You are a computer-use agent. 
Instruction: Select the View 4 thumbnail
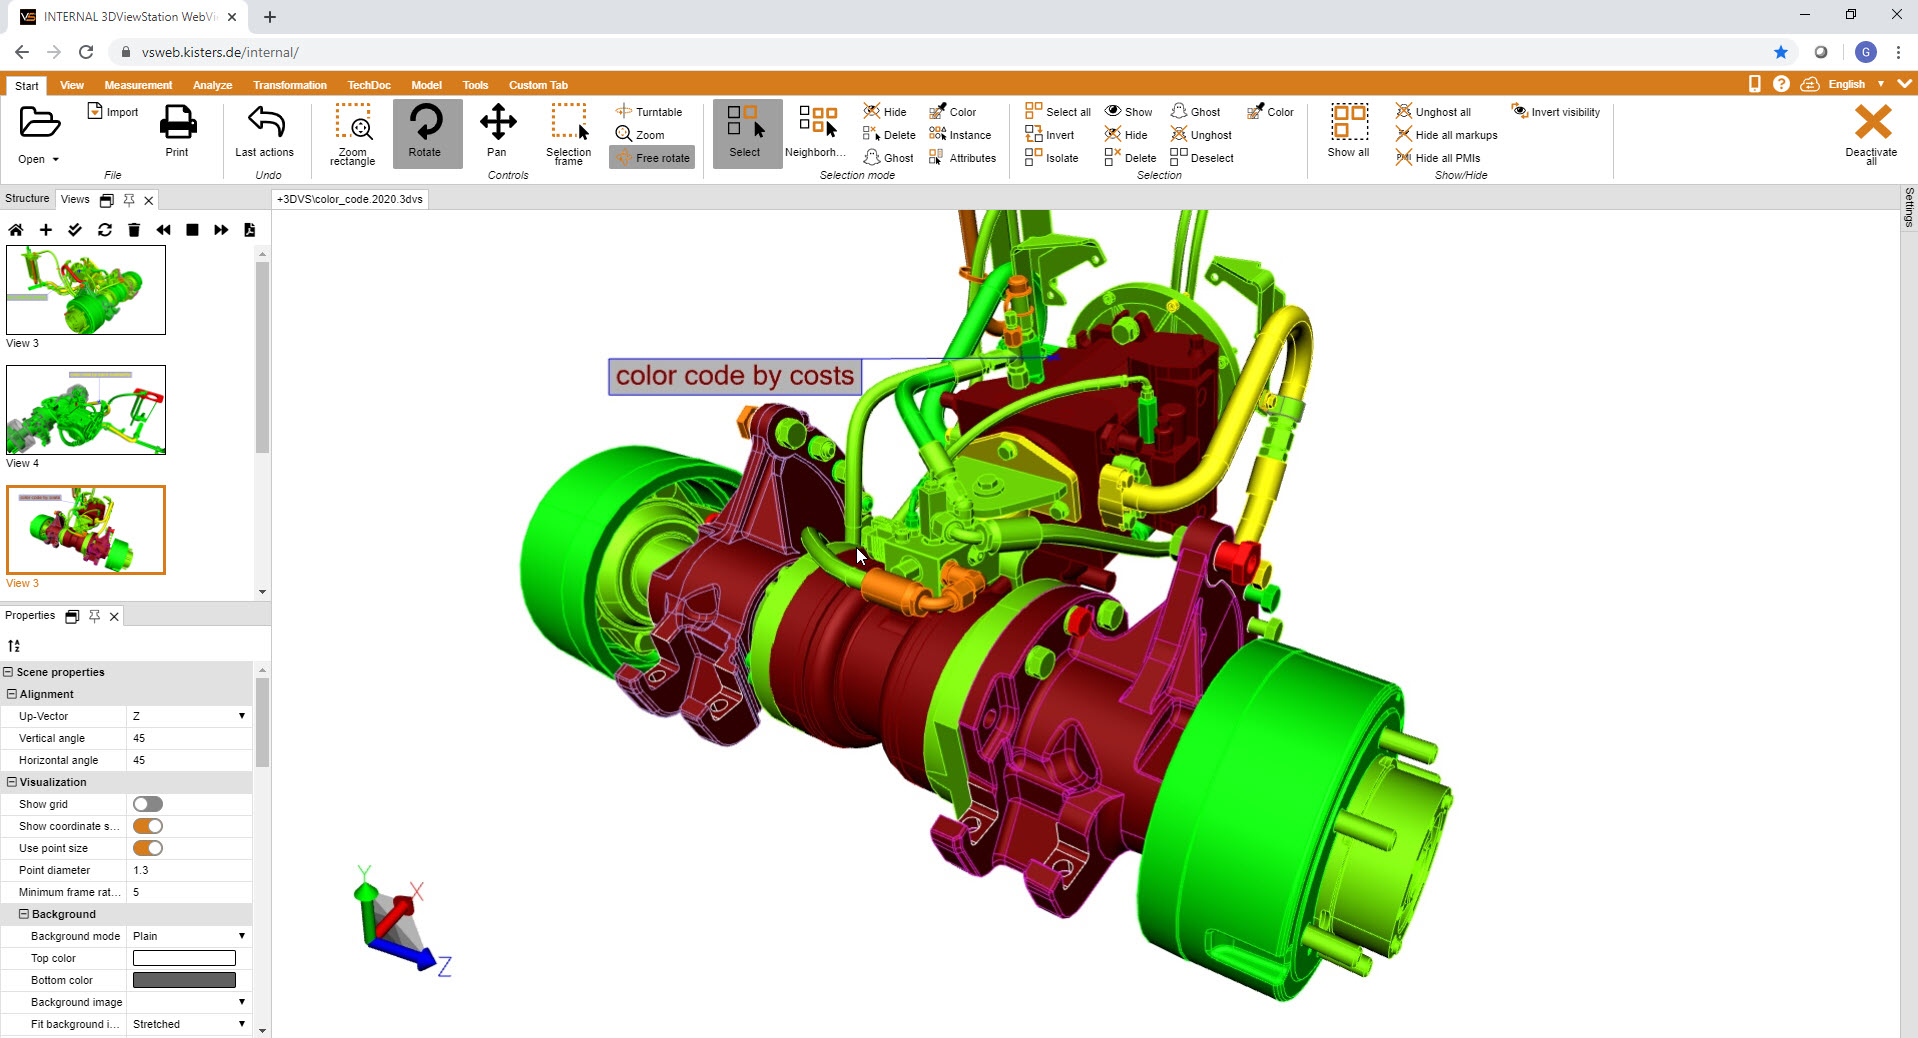click(86, 410)
